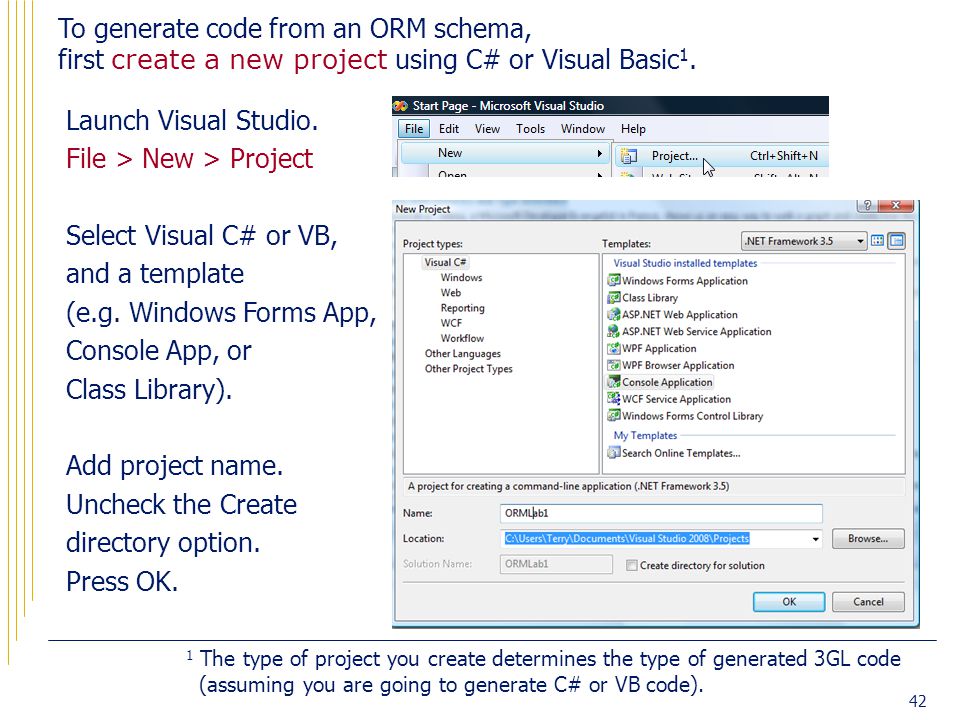Screen dimensions: 960x720
Task: Click the Visual Studio installed templates heading
Action: click(685, 263)
